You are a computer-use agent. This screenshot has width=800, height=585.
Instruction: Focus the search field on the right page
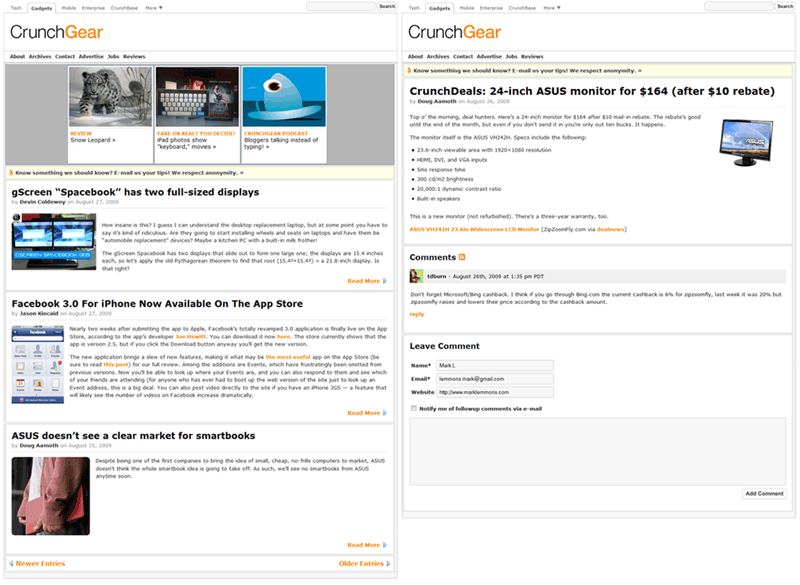739,6
